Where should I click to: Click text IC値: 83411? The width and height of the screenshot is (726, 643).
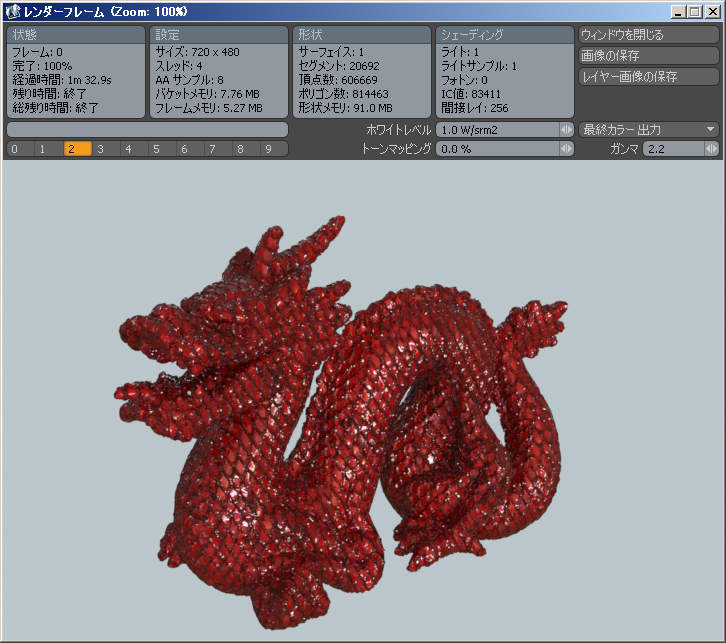click(x=471, y=94)
